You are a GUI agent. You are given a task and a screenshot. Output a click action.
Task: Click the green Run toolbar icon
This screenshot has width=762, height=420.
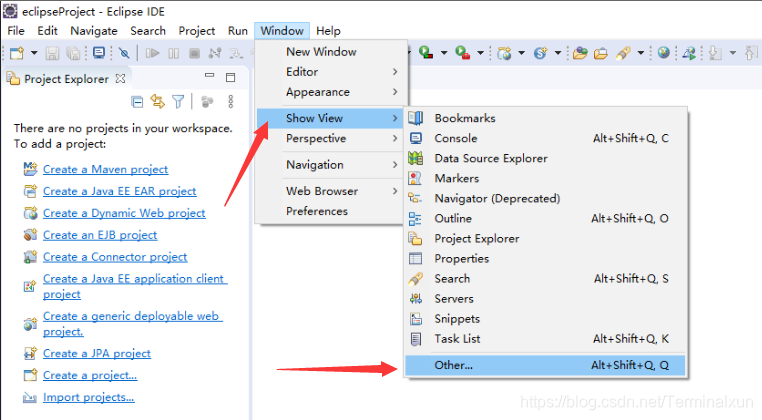426,52
